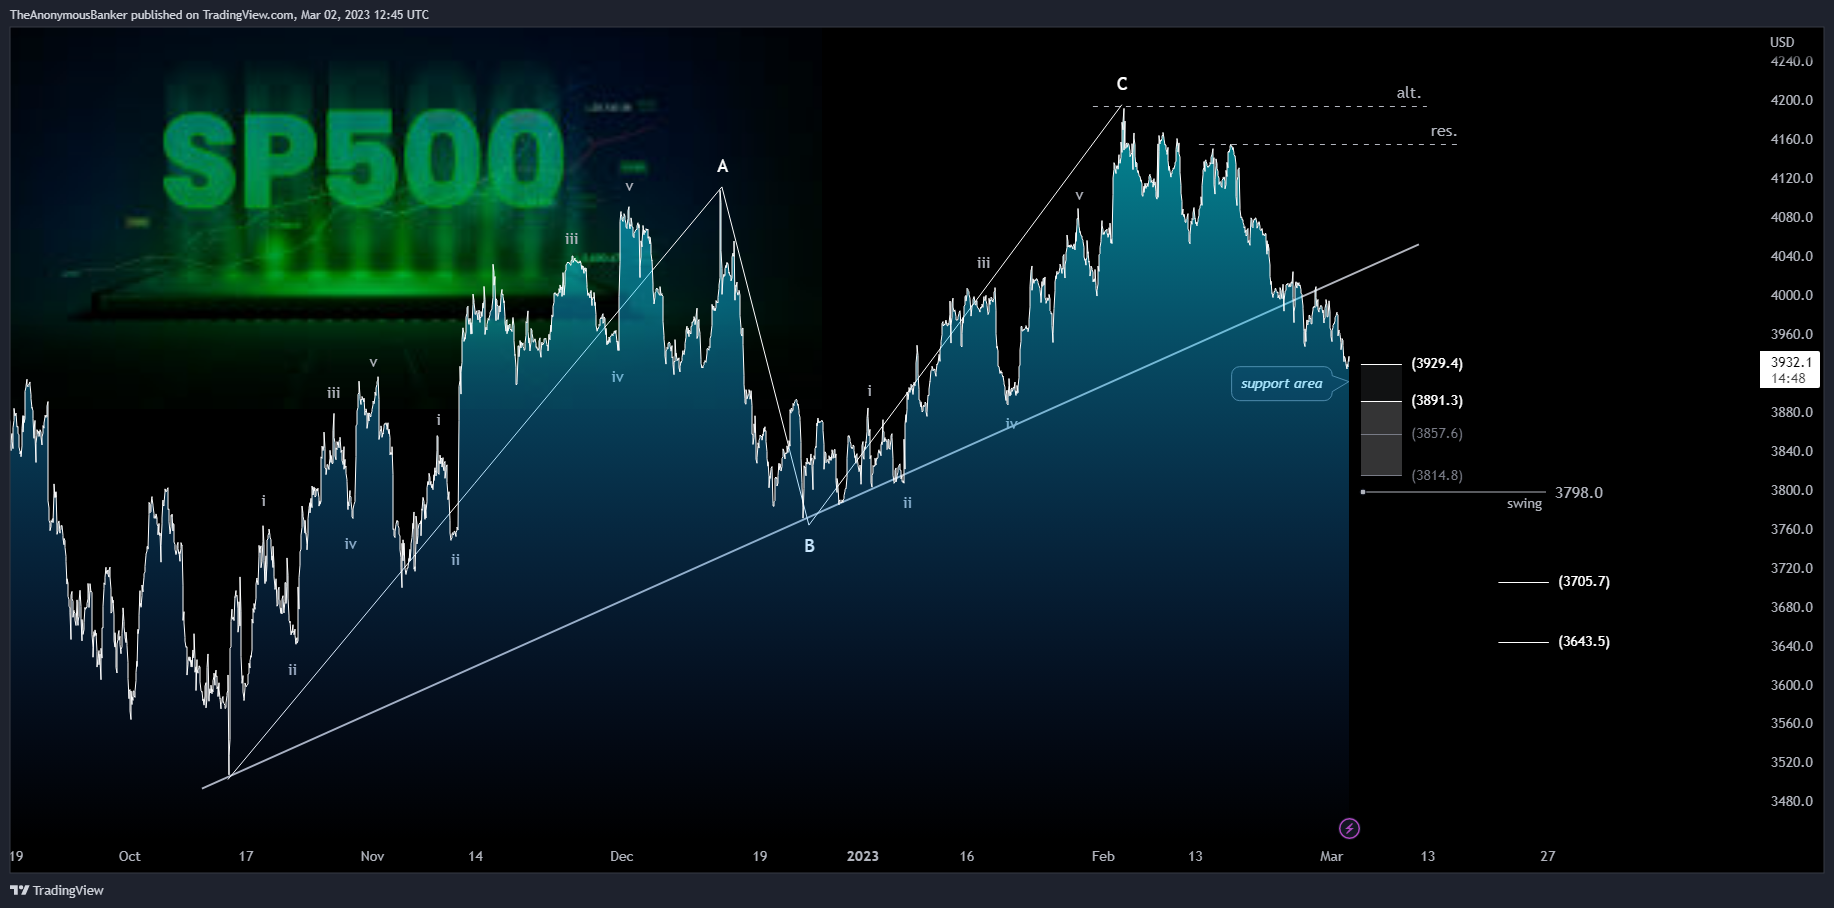Viewport: 1834px width, 908px height.
Task: Click the 3480.0 price axis value
Action: (x=1791, y=801)
